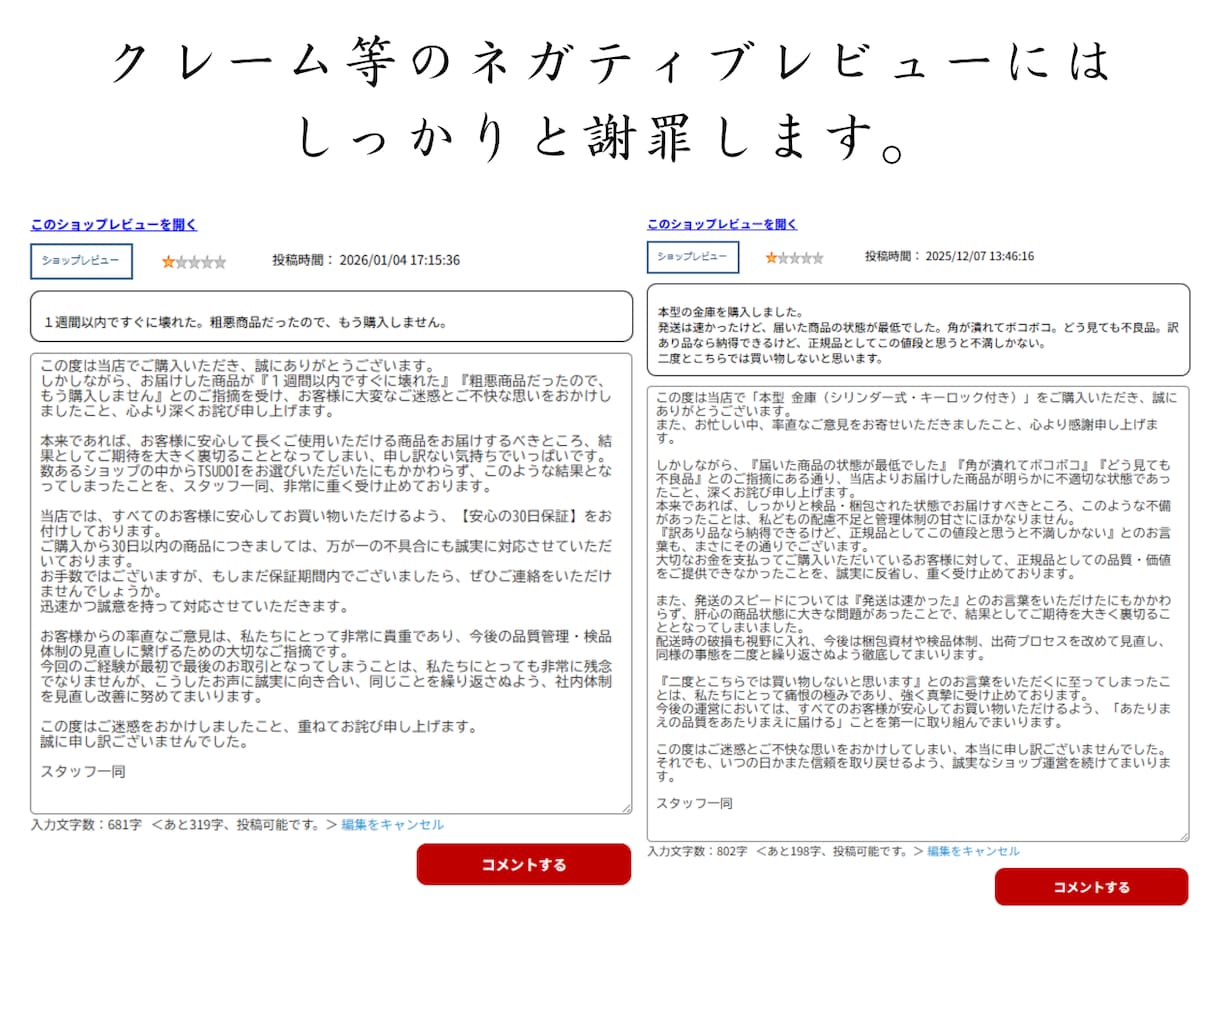Click '入力文字数：681字' counter text
Image resolution: width=1220 pixels, height=1014 pixels.
click(86, 825)
